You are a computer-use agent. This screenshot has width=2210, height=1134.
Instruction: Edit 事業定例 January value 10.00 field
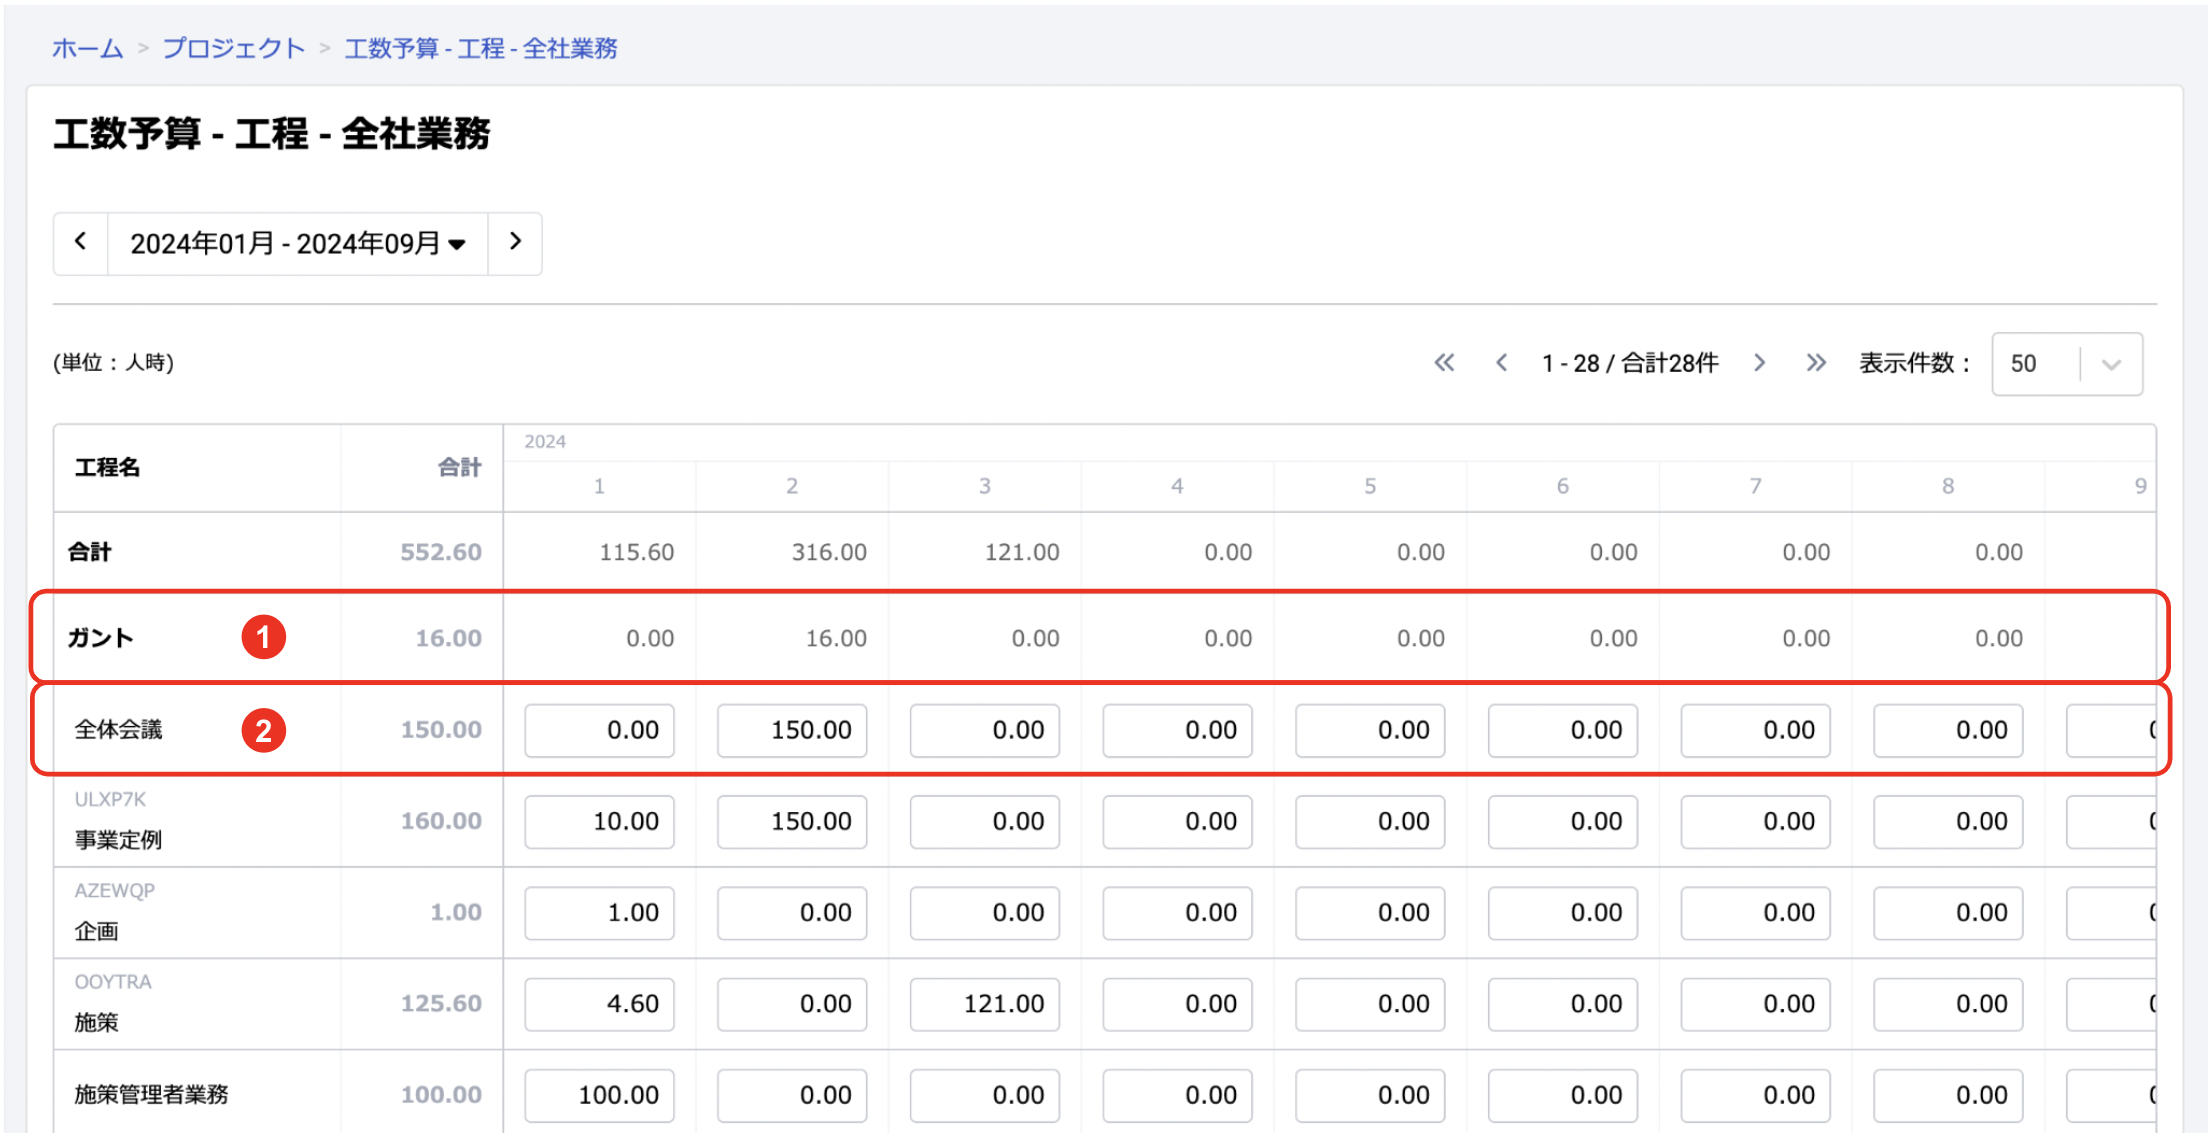point(599,821)
